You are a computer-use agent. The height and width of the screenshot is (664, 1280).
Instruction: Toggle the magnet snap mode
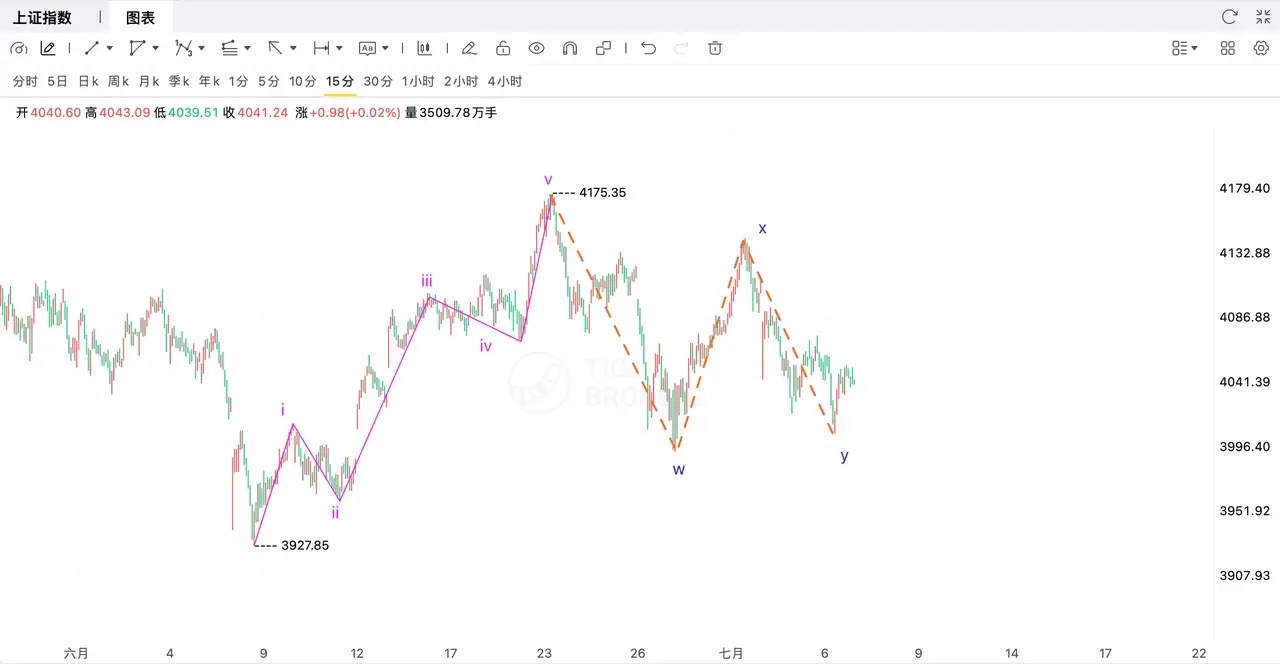pos(570,48)
